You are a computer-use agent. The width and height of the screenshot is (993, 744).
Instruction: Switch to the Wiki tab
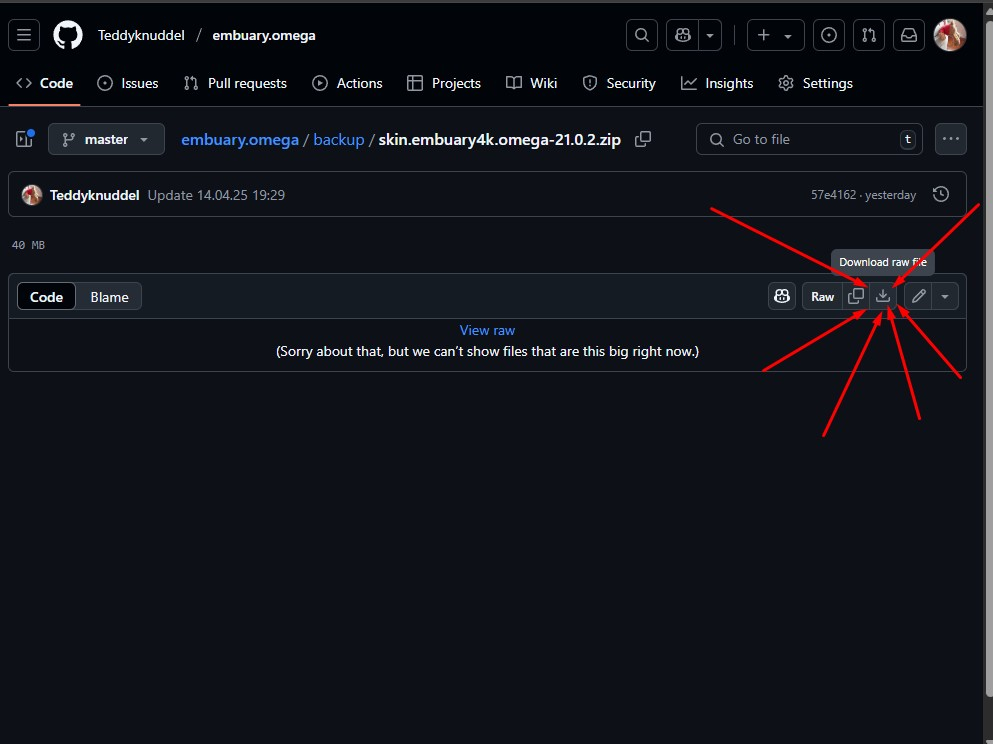click(531, 83)
